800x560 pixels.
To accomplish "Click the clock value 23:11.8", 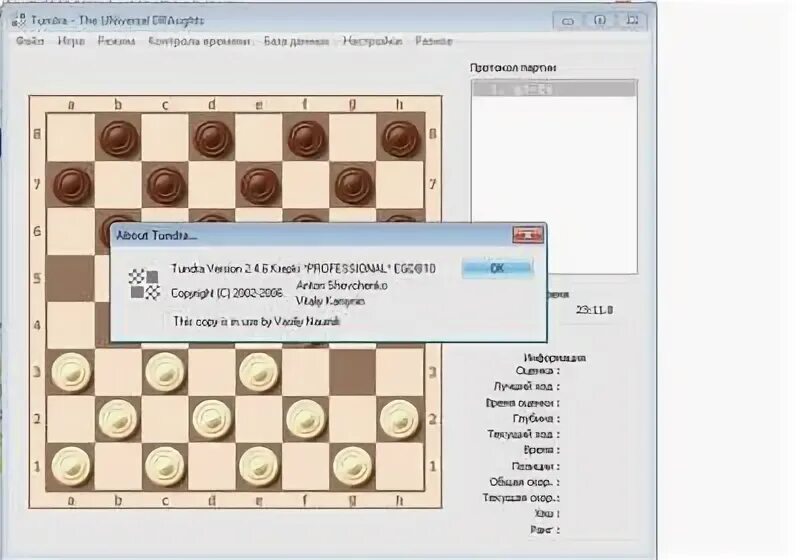I will tap(594, 310).
